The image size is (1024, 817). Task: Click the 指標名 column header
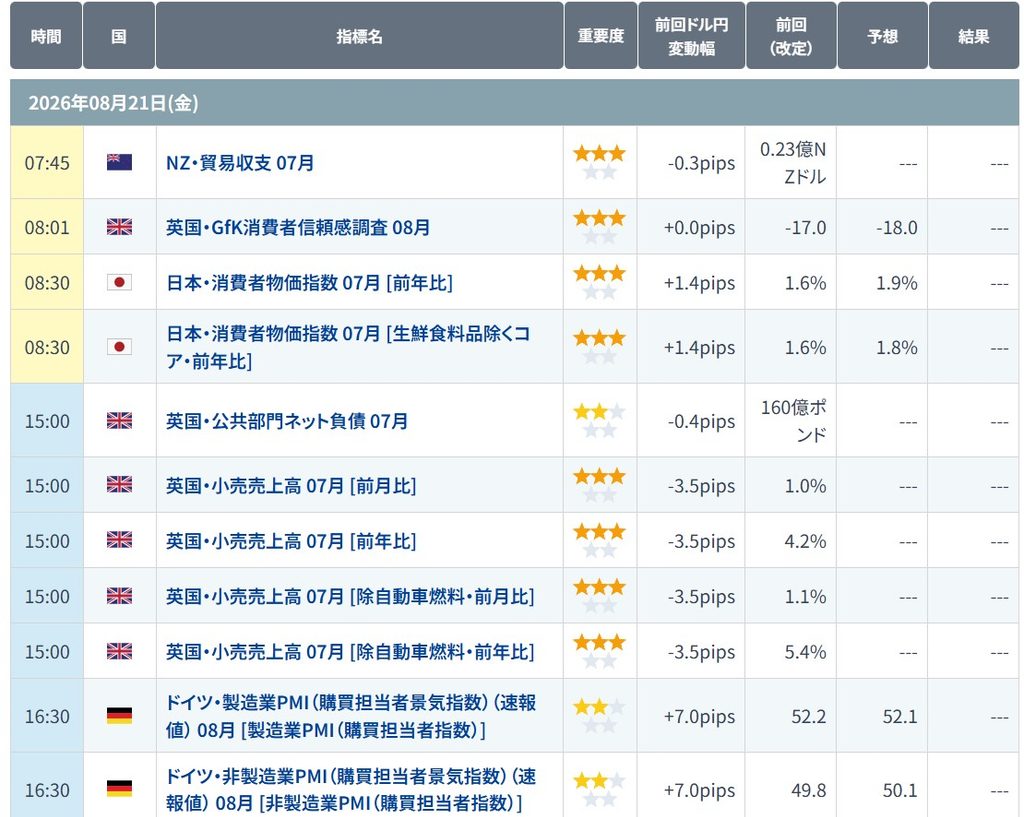coord(360,35)
